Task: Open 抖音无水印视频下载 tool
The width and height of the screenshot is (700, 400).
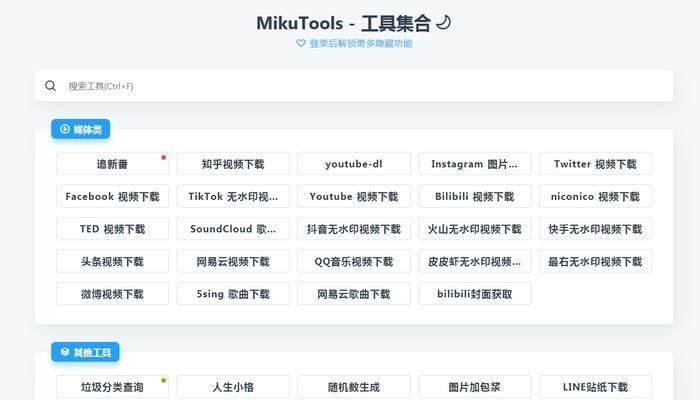Action: [x=354, y=229]
